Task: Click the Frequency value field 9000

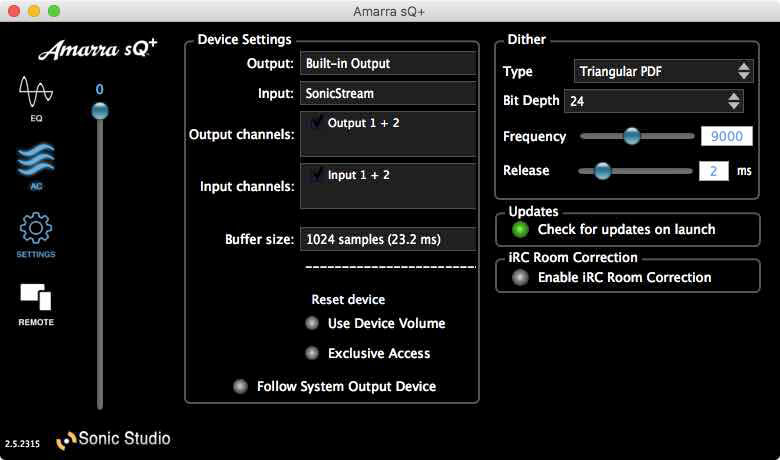Action: point(726,136)
